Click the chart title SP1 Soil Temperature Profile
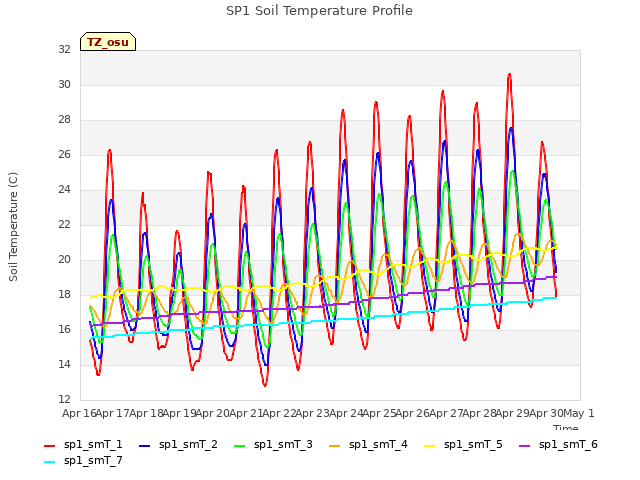 [319, 11]
